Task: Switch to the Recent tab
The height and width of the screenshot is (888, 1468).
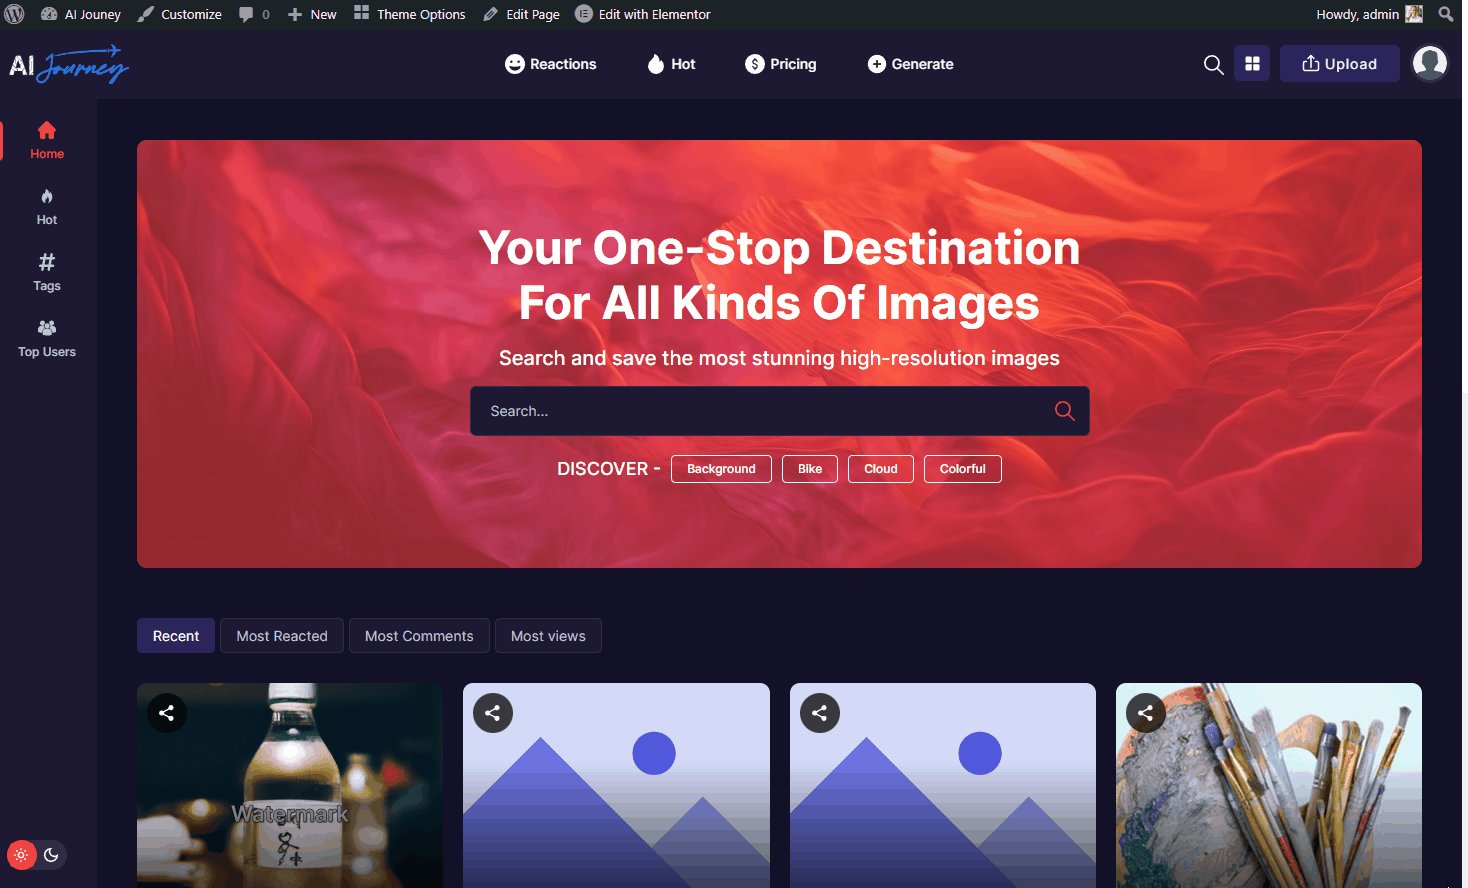Action: coord(176,636)
